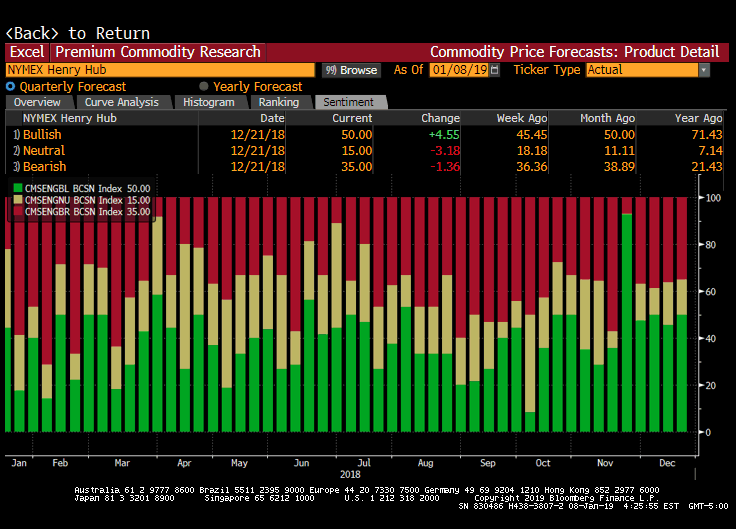Viewport: 736px width, 529px height.
Task: Click tan CMSENGNU legend swatch
Action: click(18, 200)
